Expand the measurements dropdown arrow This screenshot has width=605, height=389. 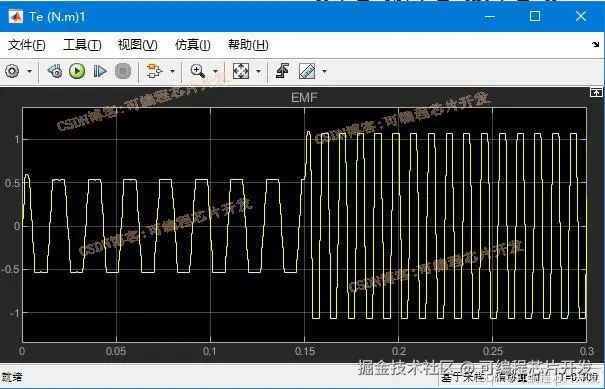point(324,71)
